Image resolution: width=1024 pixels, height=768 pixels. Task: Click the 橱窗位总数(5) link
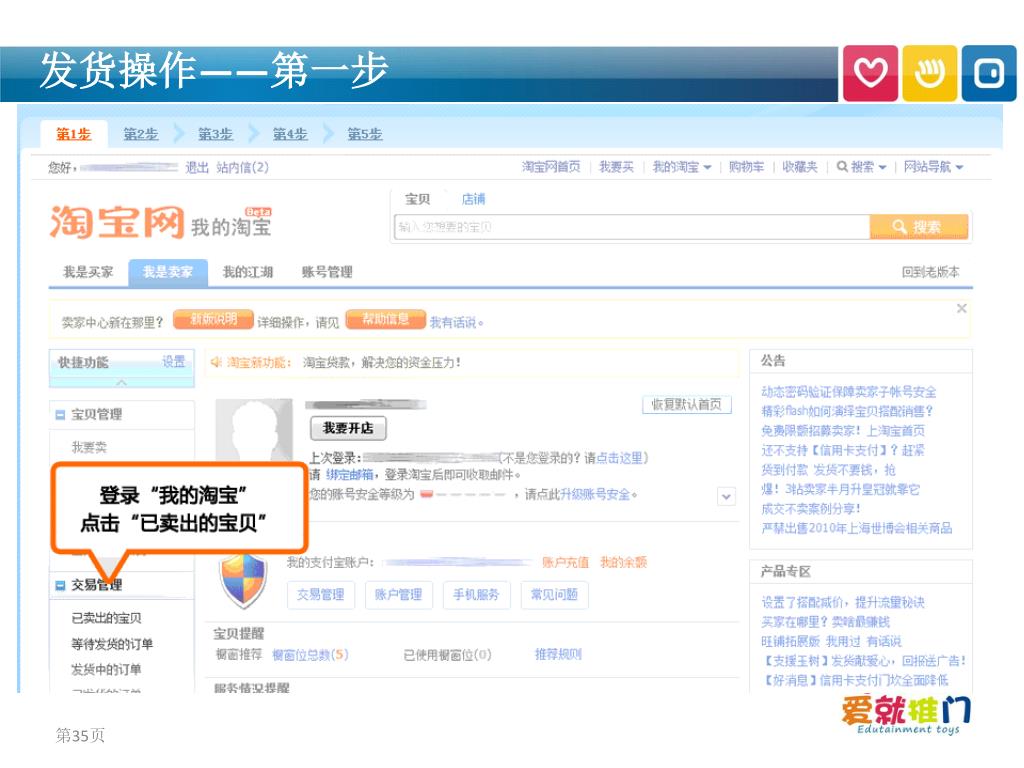(x=310, y=654)
